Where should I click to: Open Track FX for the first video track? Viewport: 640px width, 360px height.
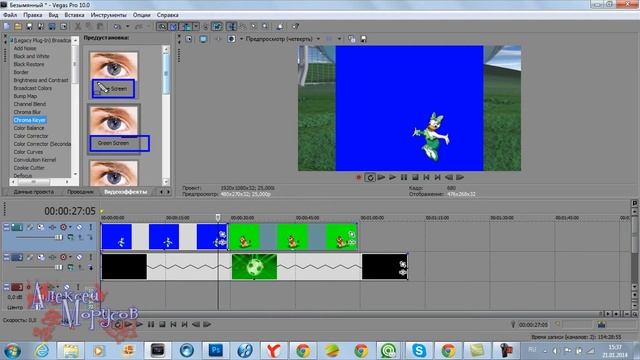tap(52, 227)
